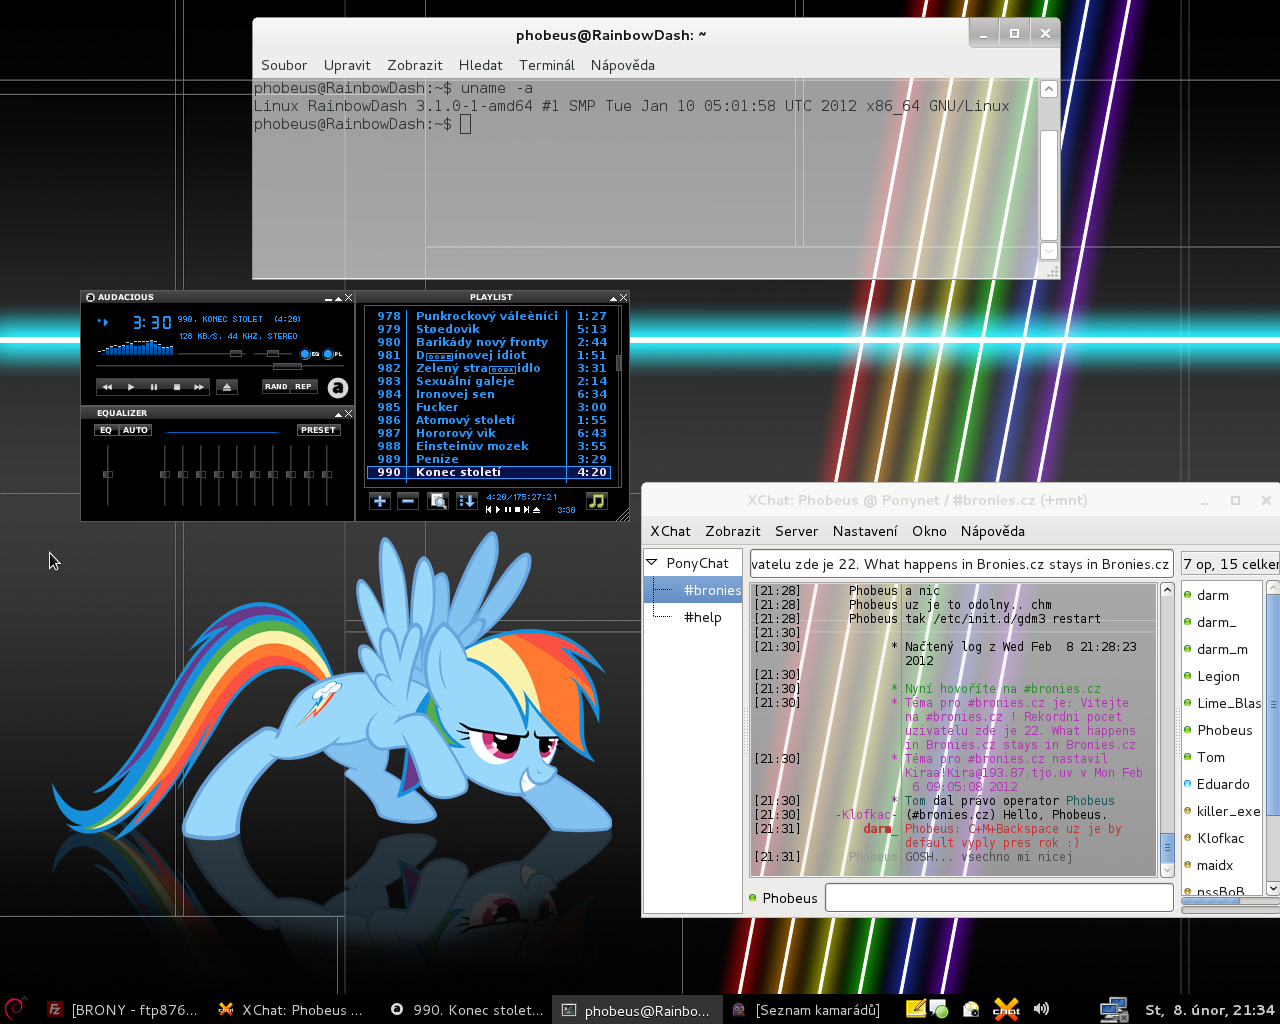Select user Eduardo in XChat user list
The image size is (1280, 1024).
coord(1223,784)
